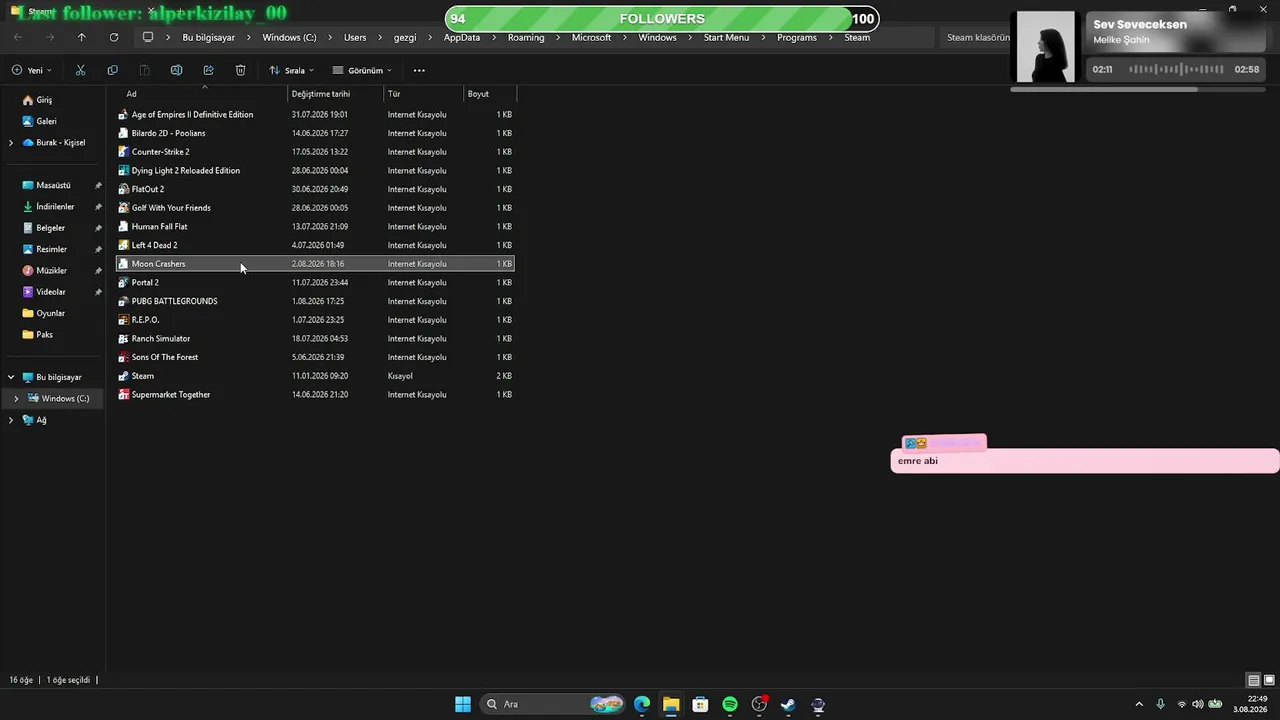Expand the Burak - Kişisel tree node

[11, 143]
